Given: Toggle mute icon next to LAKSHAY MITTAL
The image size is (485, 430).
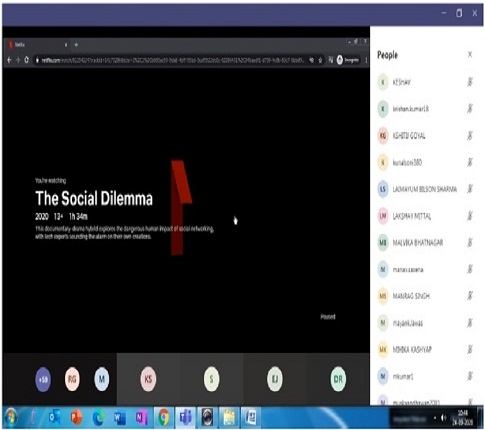Looking at the screenshot, I should point(470,216).
